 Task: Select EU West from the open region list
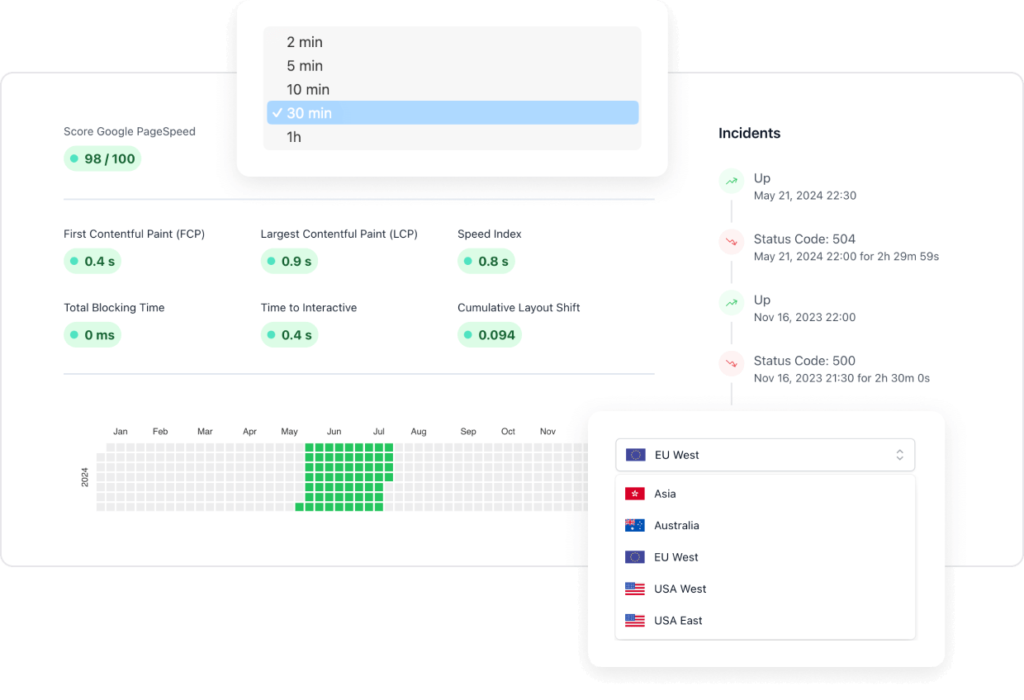coord(676,557)
